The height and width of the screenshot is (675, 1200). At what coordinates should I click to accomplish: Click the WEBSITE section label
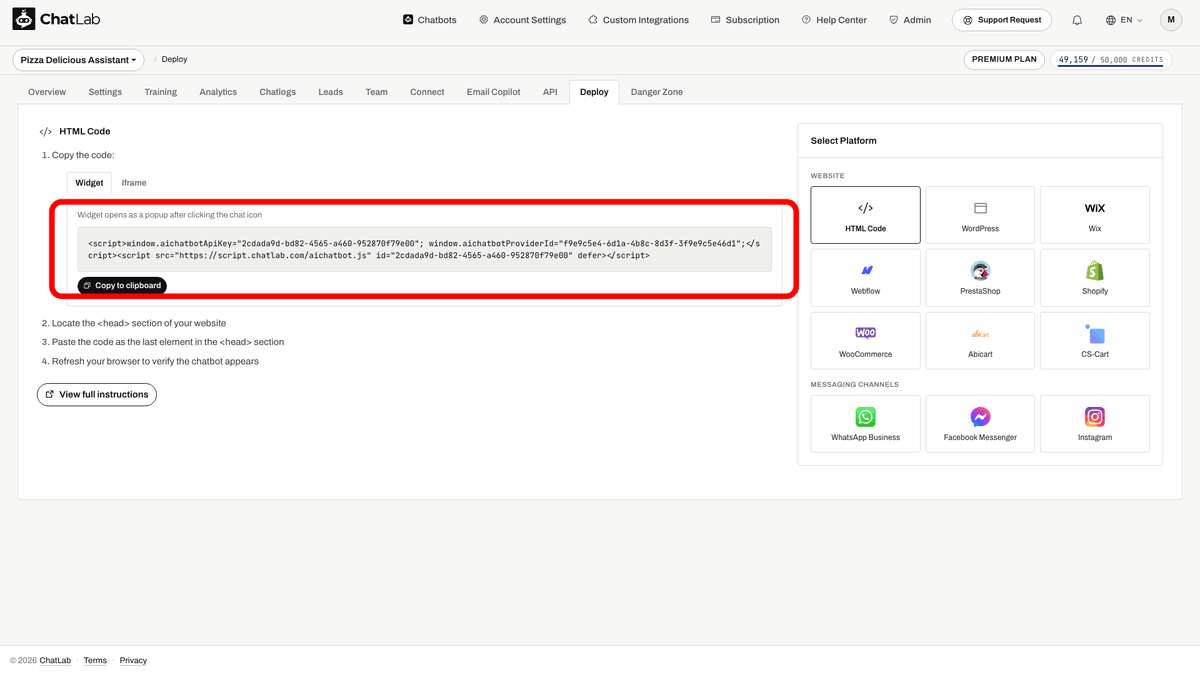click(828, 176)
